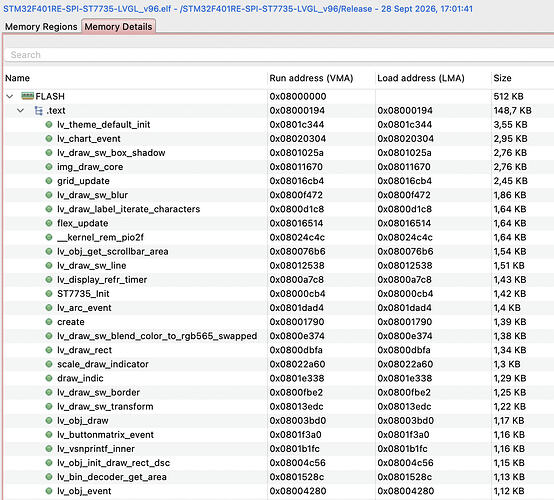This screenshot has width=554, height=500.
Task: Click the FLASH label text
Action: point(50,96)
